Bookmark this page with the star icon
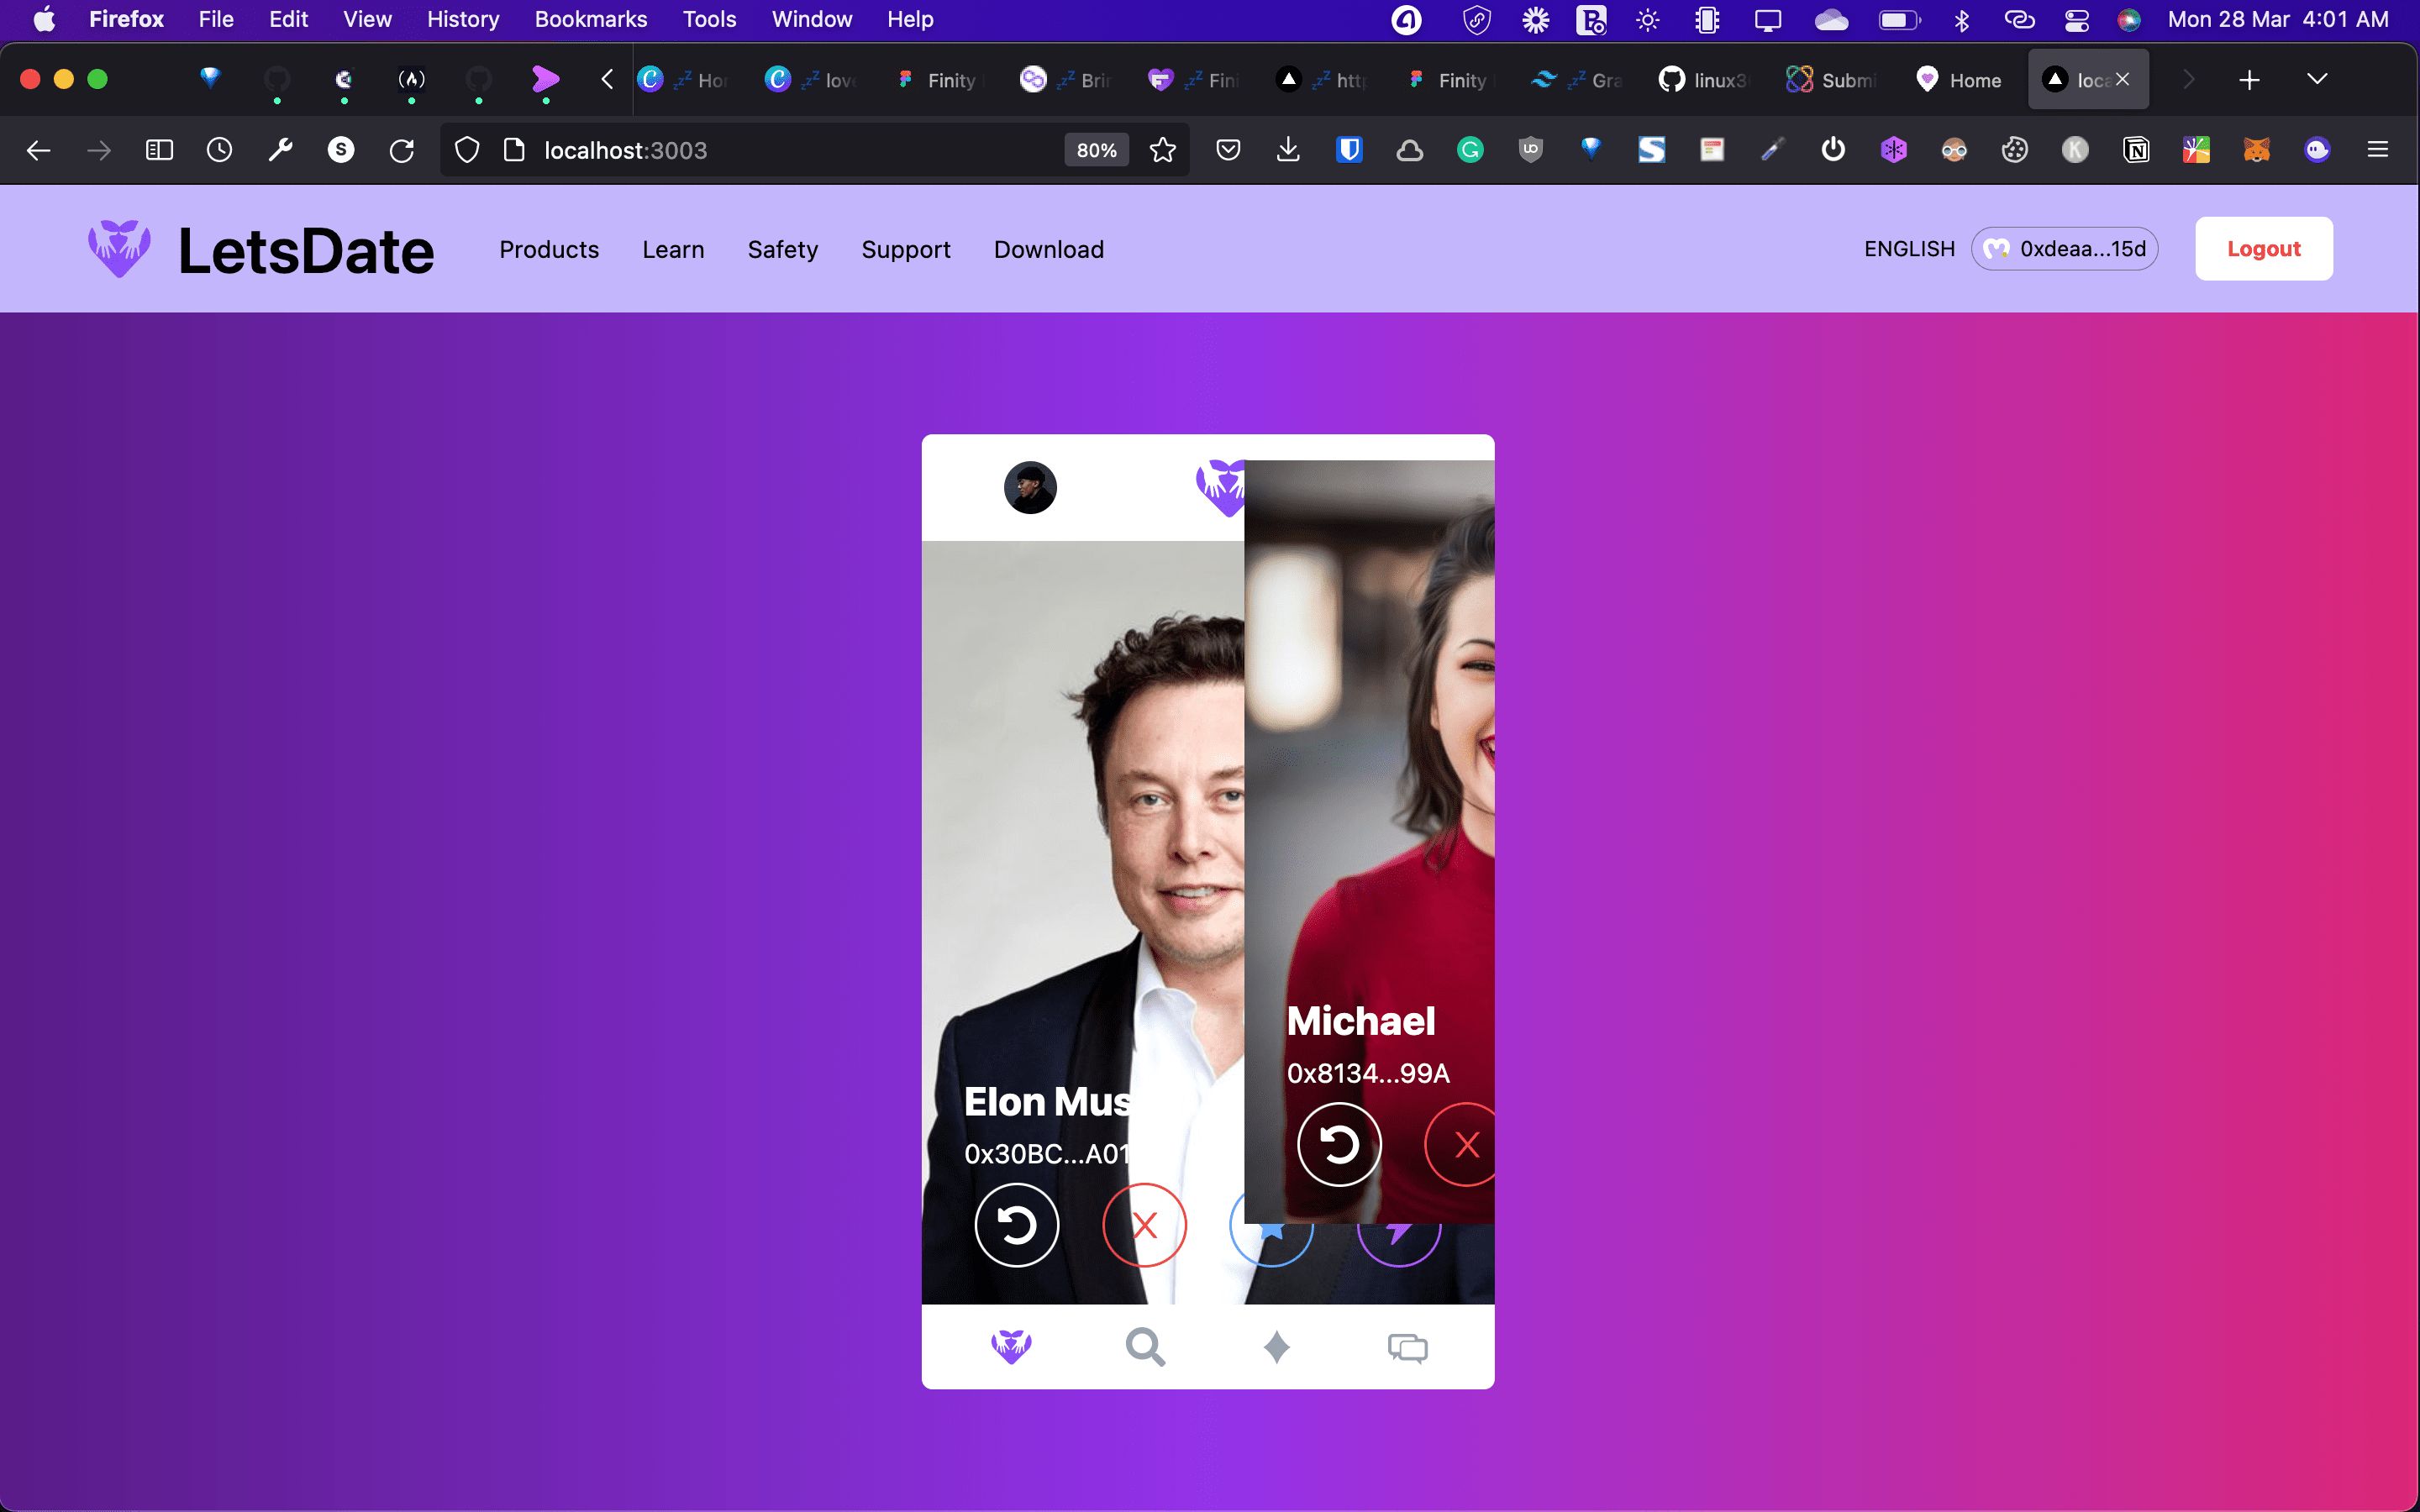This screenshot has width=2420, height=1512. tap(1162, 150)
